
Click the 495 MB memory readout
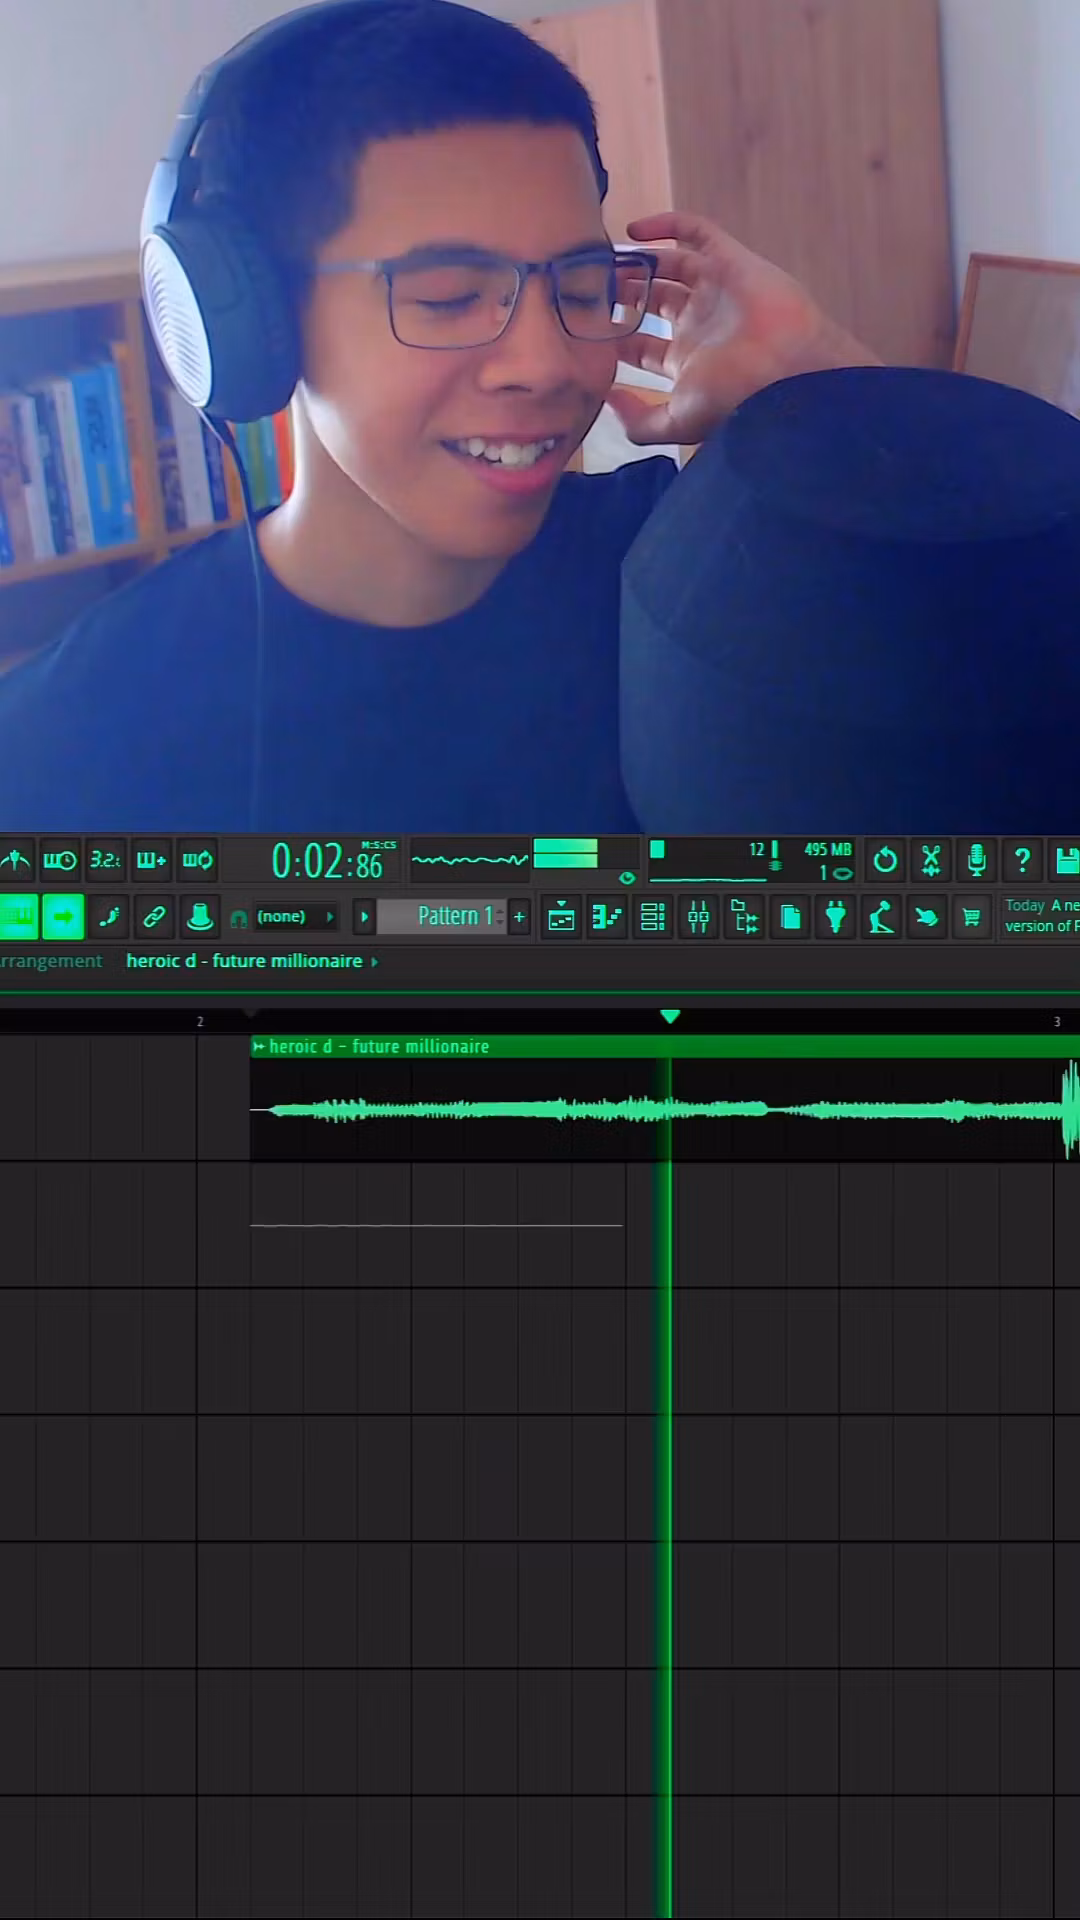point(828,849)
